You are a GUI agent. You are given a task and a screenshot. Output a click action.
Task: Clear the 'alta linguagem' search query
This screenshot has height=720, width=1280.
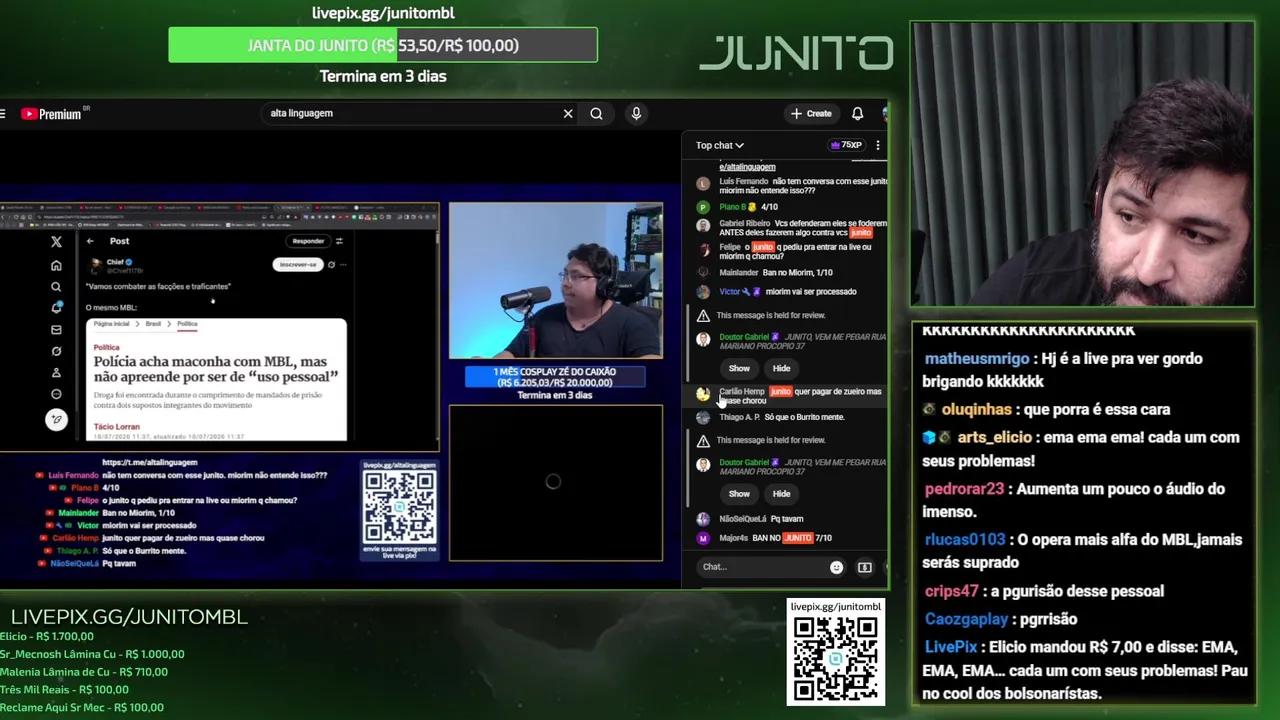pyautogui.click(x=568, y=114)
